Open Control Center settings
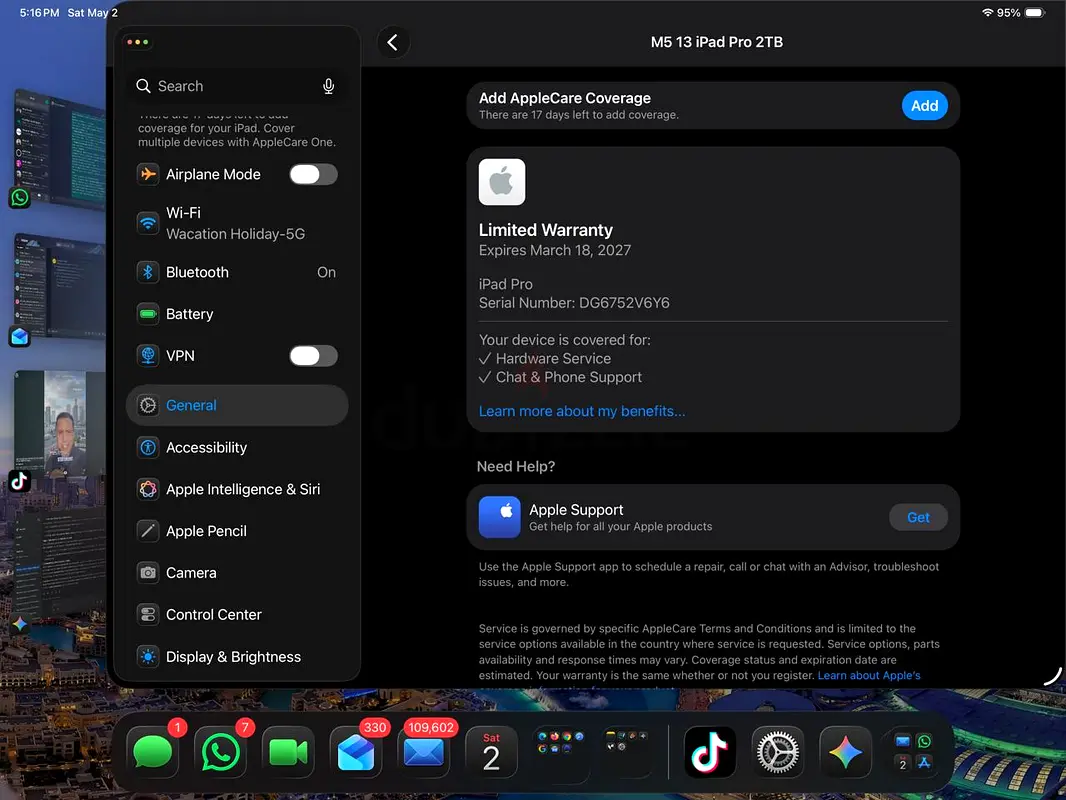The image size is (1066, 800). coord(237,614)
